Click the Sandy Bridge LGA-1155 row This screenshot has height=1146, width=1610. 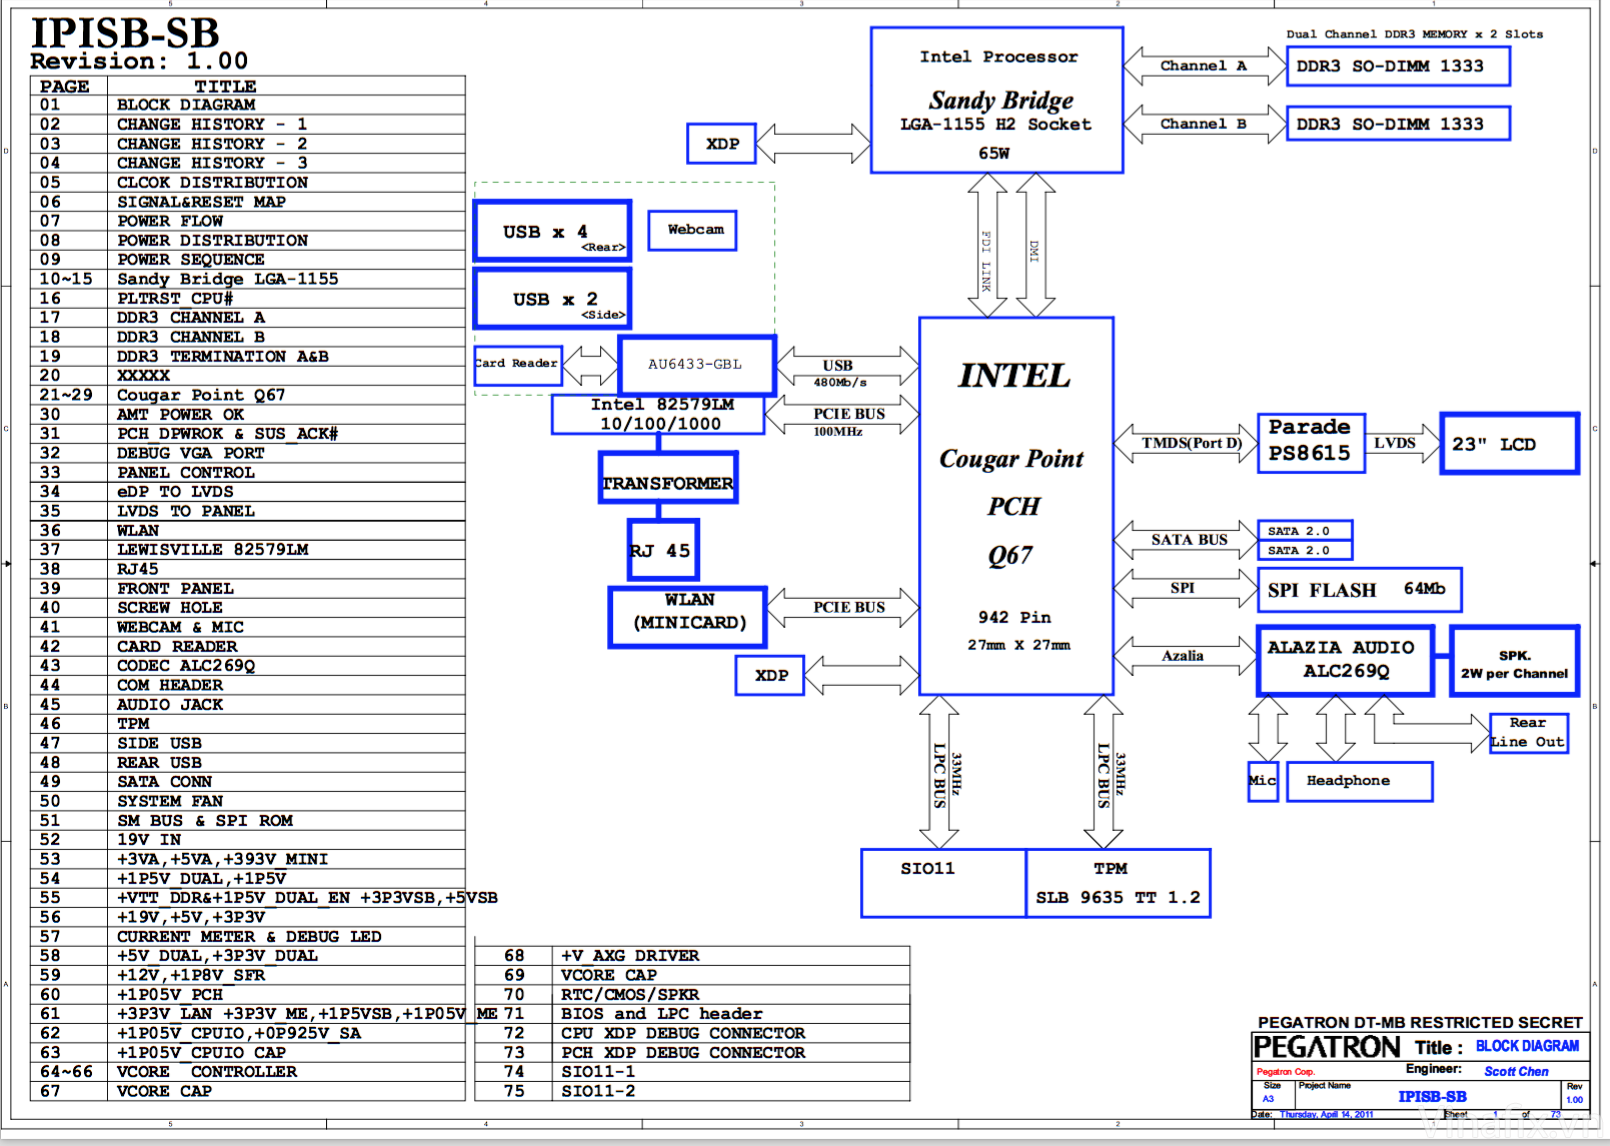pyautogui.click(x=247, y=279)
